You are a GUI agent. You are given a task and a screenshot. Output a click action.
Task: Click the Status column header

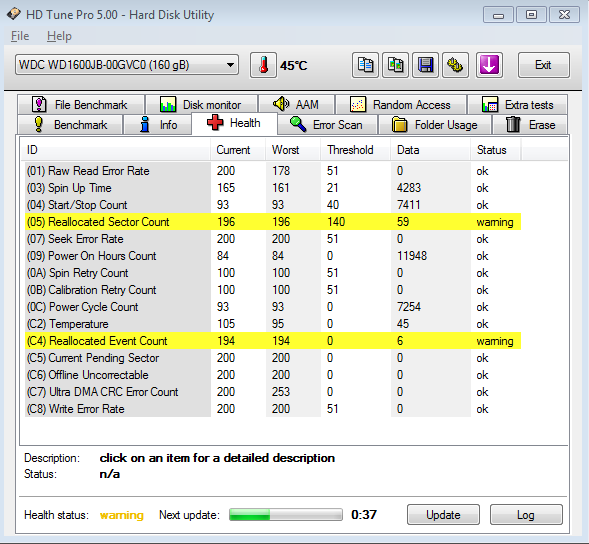pos(495,150)
